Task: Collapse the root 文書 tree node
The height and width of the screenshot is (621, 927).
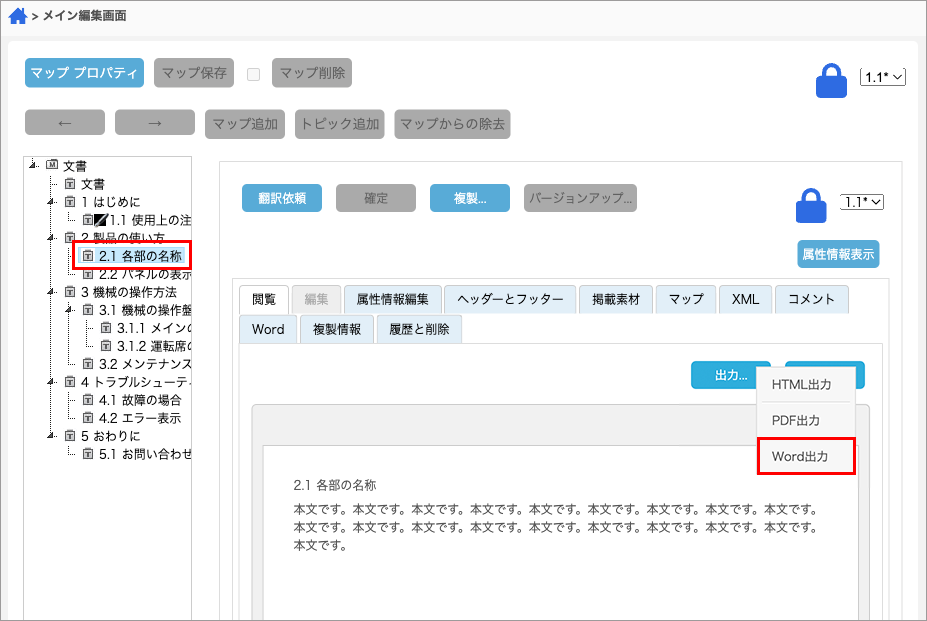Action: 33,165
